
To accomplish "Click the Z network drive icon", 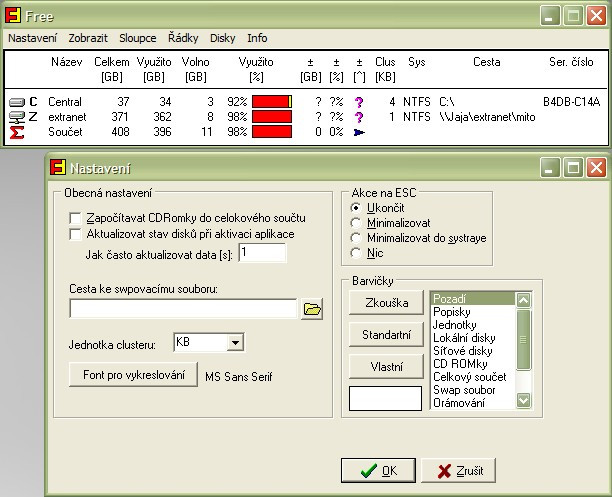I will click(16, 117).
